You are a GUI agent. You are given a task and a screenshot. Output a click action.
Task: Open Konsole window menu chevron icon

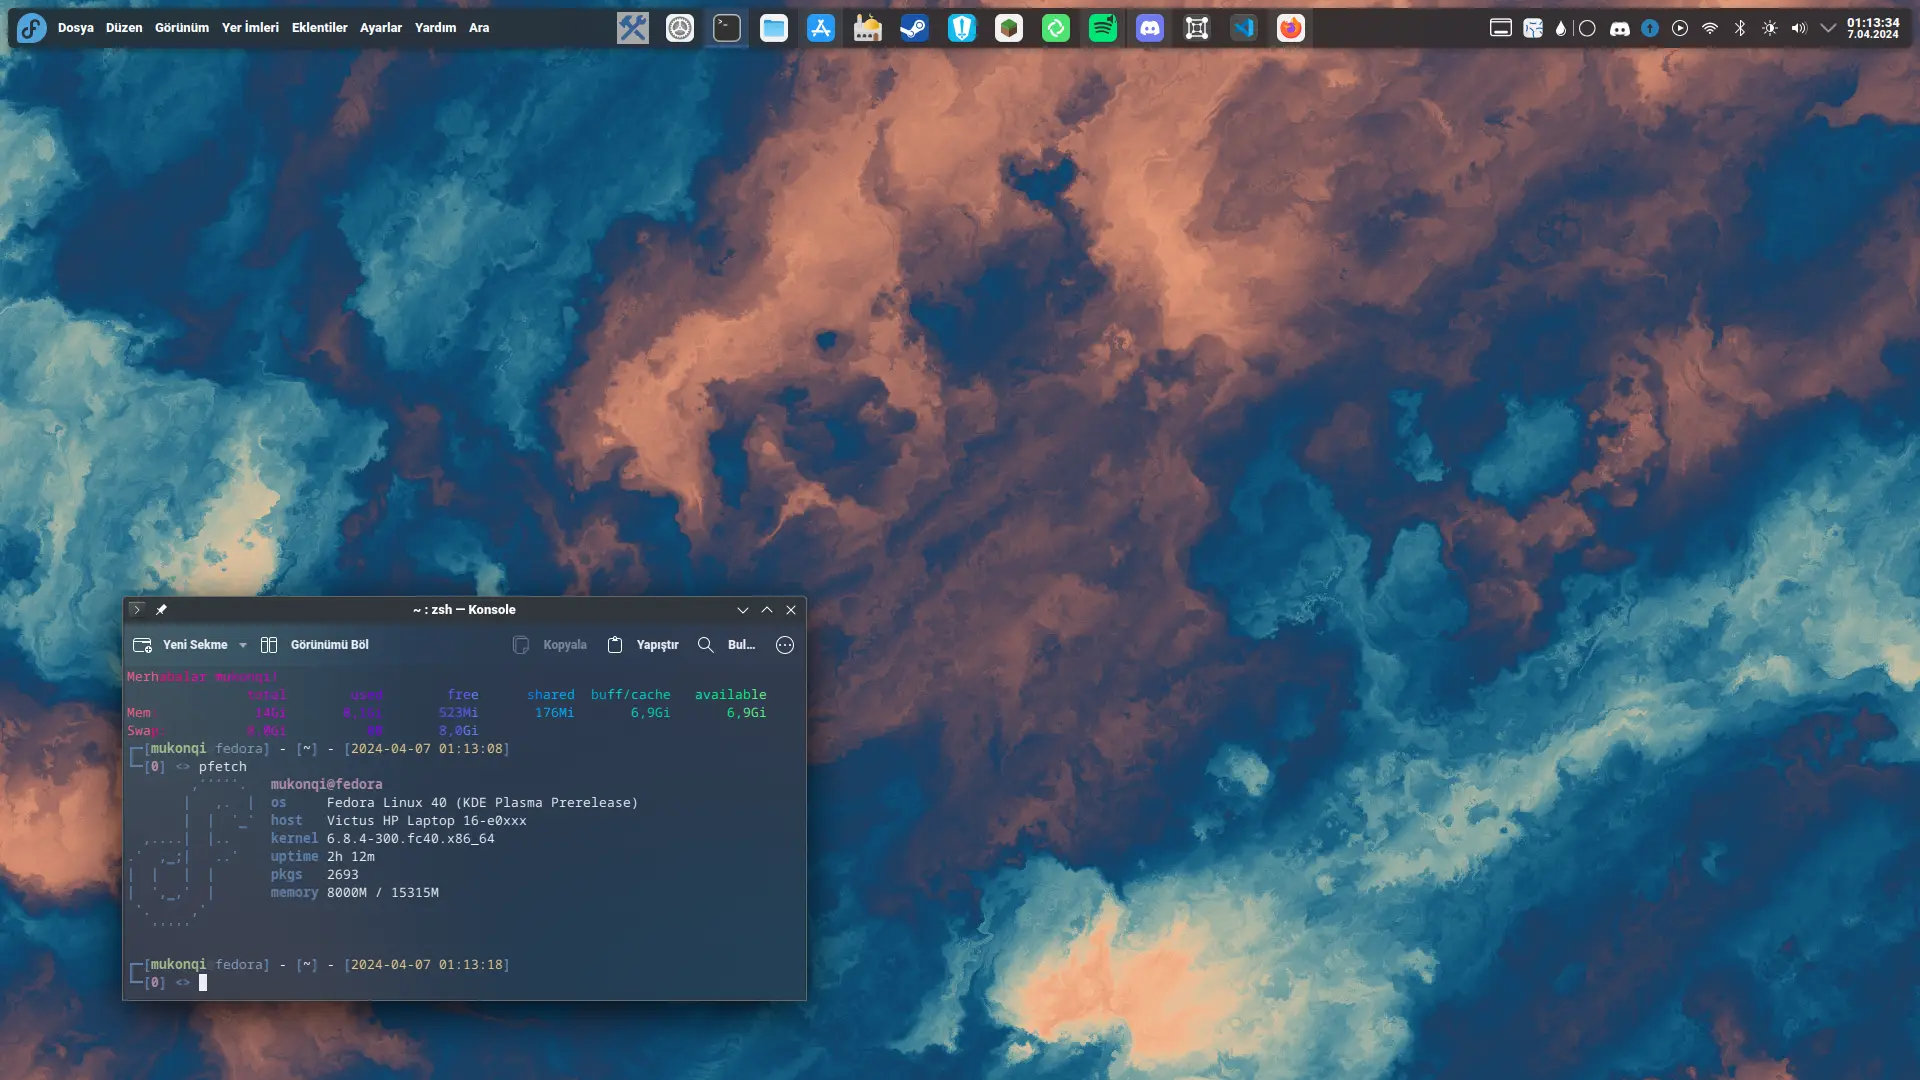pyautogui.click(x=137, y=609)
